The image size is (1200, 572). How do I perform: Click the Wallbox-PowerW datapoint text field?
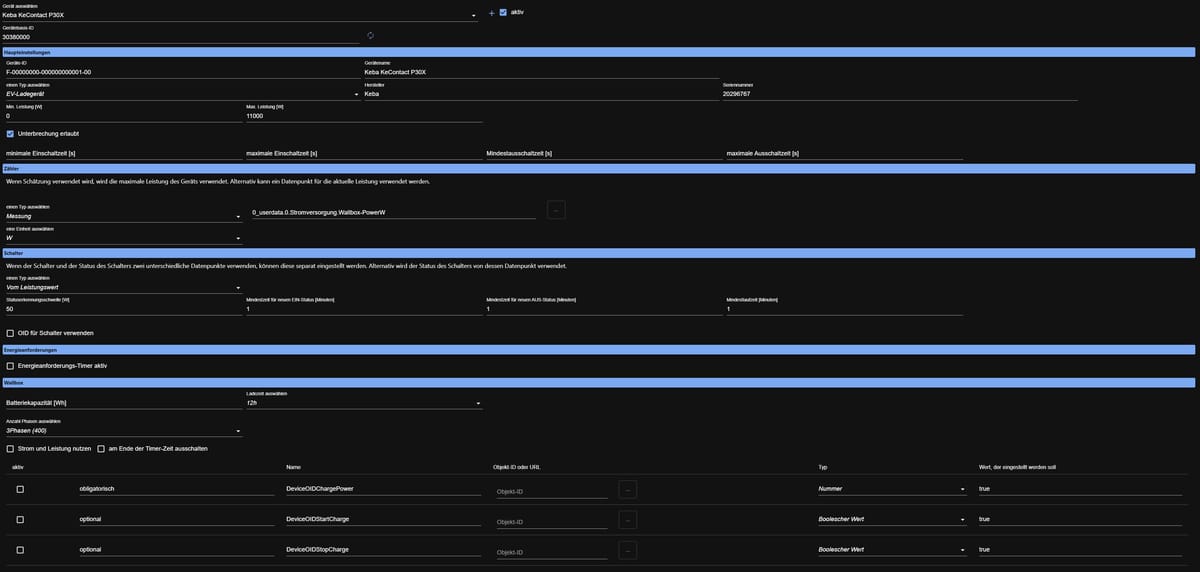coord(392,213)
